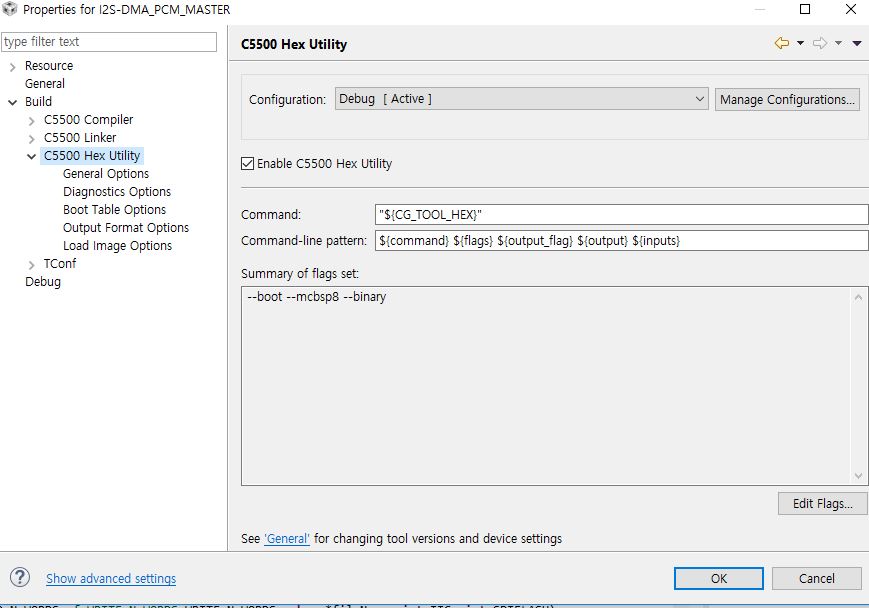Click the Help question mark icon

(18, 578)
